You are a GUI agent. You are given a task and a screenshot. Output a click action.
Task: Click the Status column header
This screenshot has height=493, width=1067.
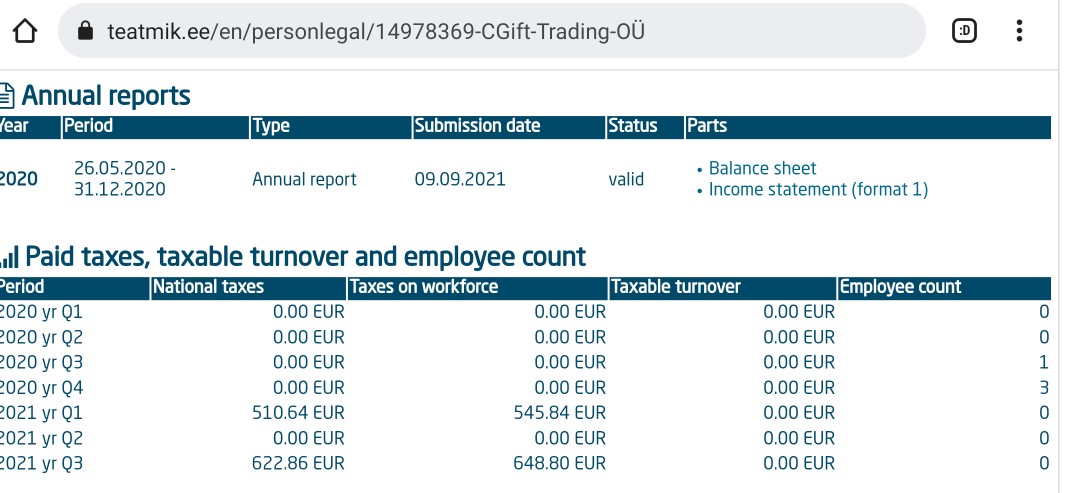pos(632,126)
